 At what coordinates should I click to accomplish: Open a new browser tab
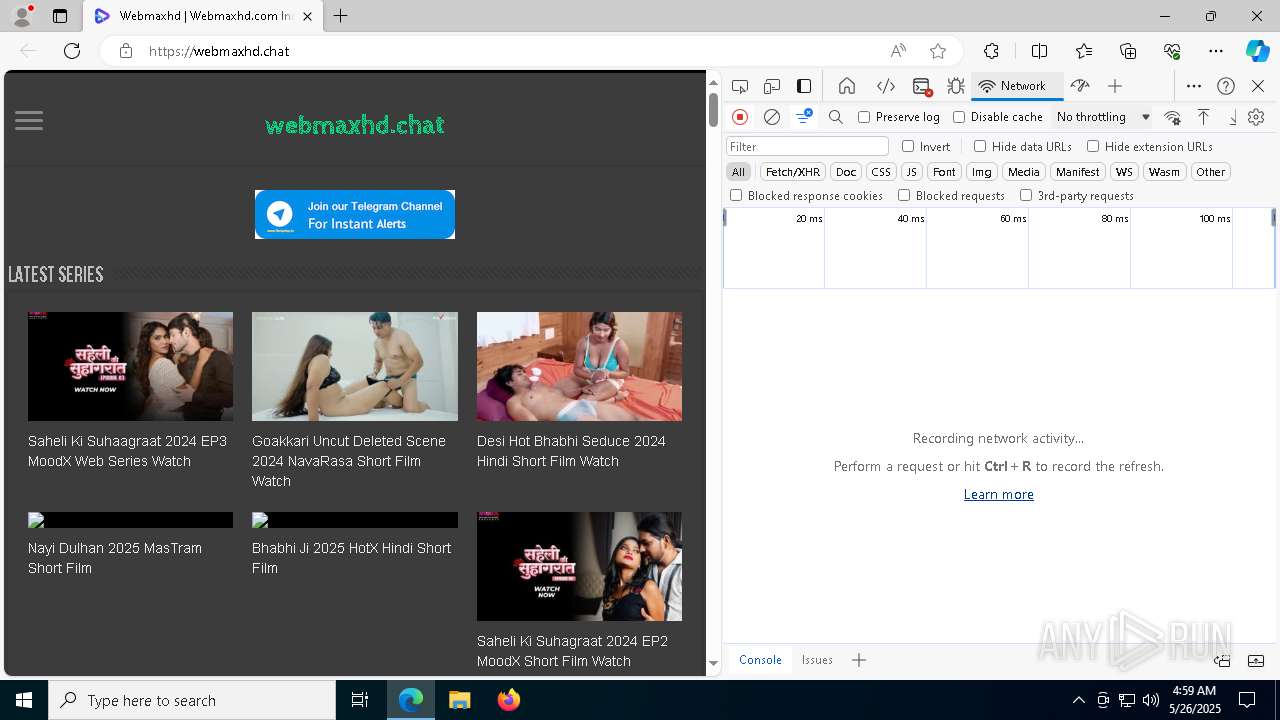341,16
